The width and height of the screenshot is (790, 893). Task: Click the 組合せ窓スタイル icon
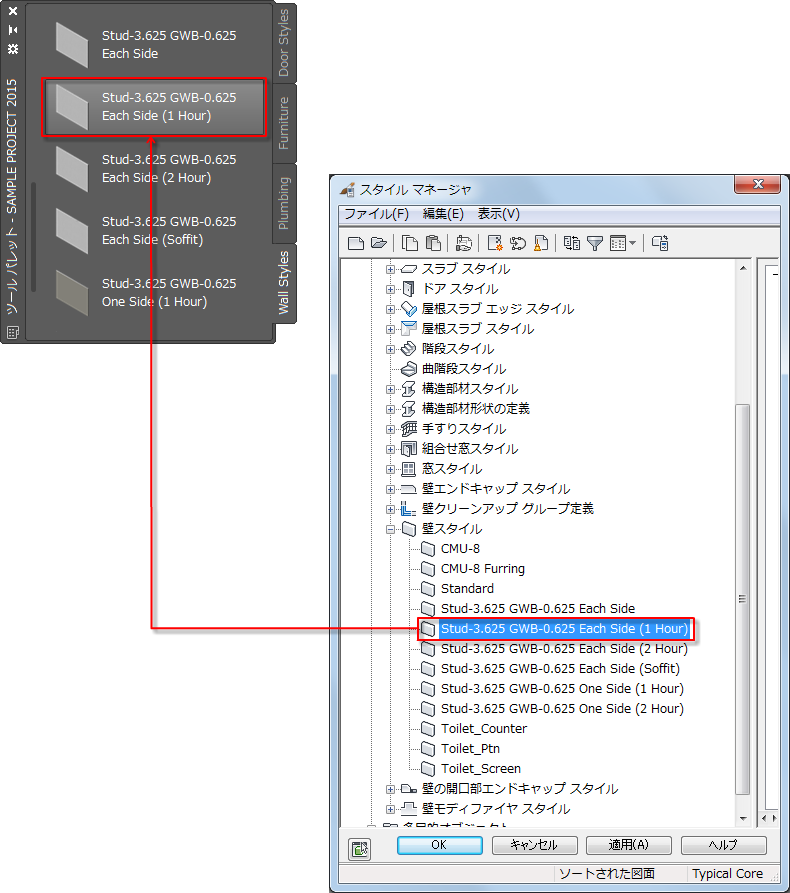[x=408, y=449]
